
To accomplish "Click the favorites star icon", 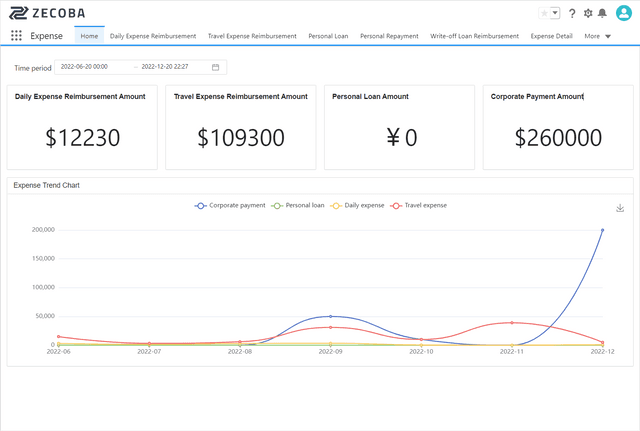I will pyautogui.click(x=545, y=13).
